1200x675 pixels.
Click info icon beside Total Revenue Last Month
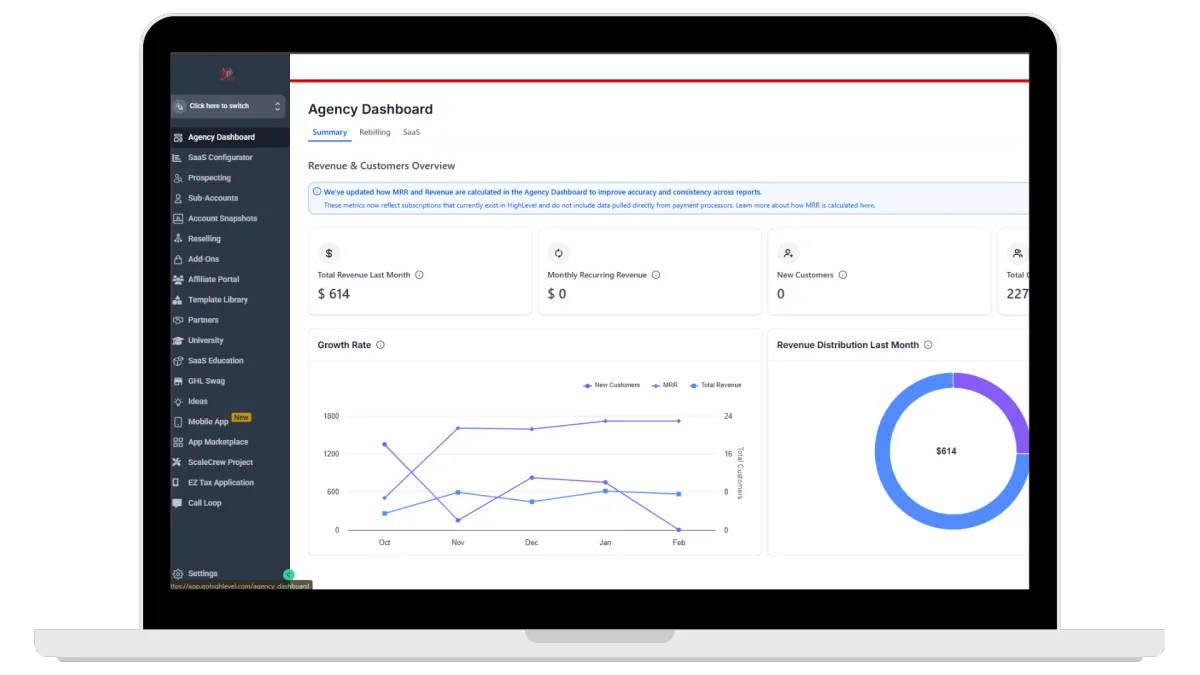[419, 275]
